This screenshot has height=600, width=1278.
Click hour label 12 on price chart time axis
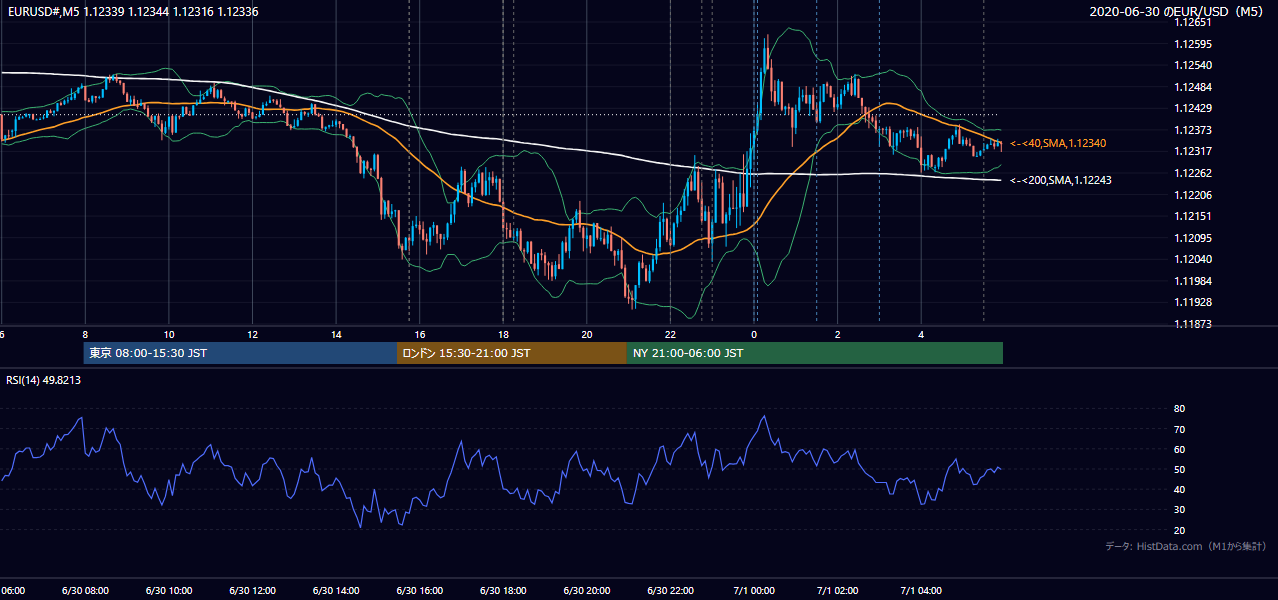pos(253,334)
